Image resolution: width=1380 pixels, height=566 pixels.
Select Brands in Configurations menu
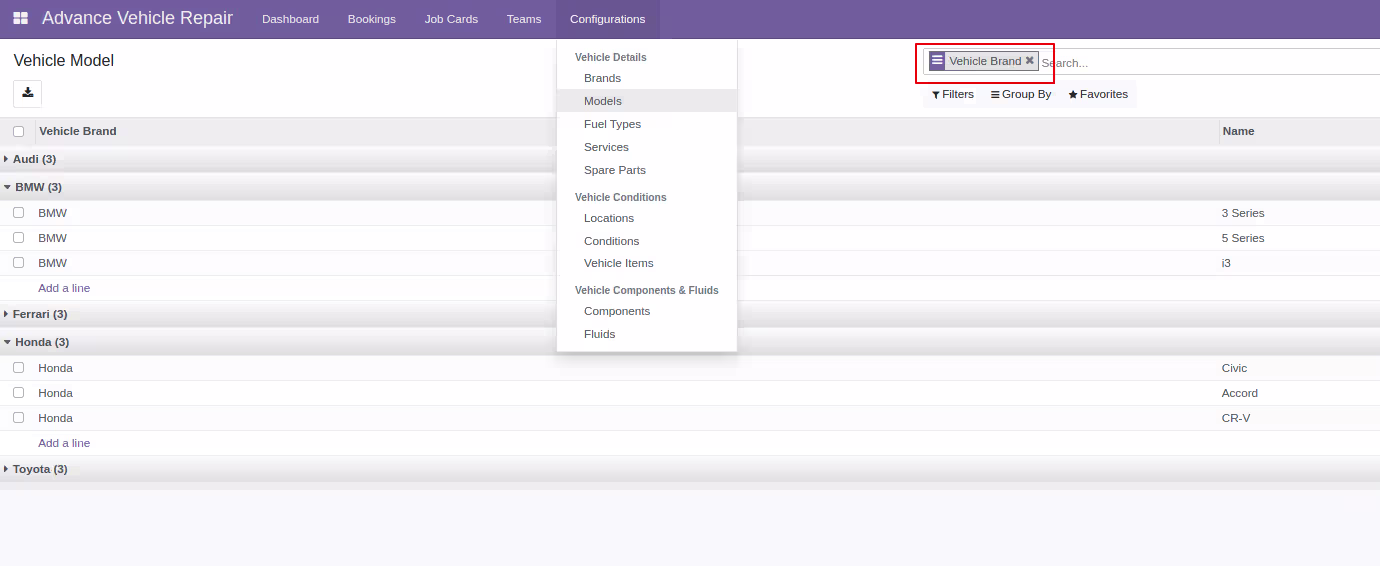point(647,78)
